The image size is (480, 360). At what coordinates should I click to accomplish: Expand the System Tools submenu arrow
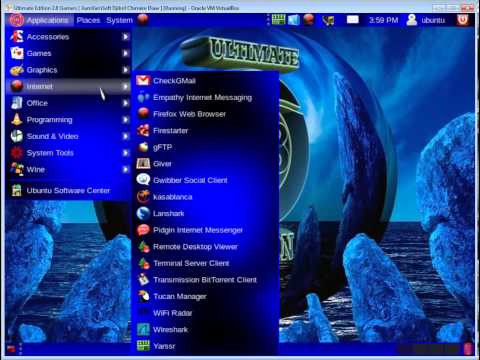(125, 153)
